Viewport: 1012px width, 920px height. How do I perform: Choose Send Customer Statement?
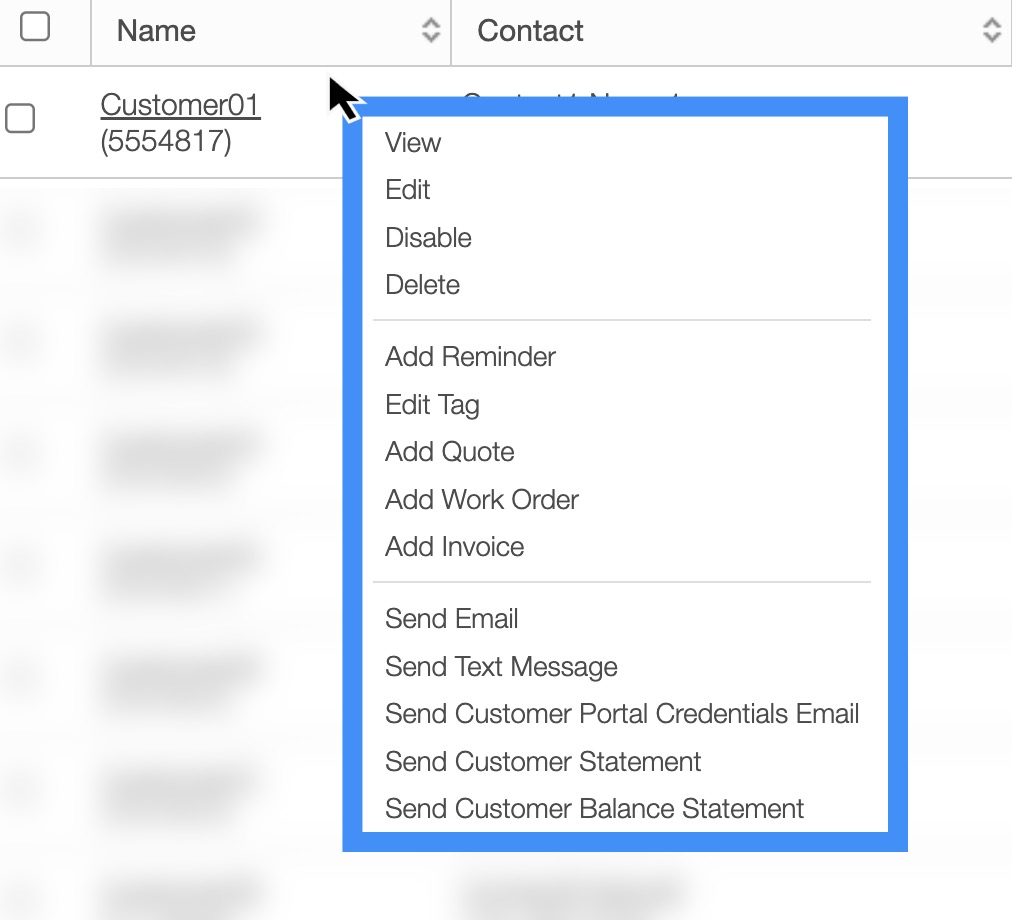click(543, 762)
